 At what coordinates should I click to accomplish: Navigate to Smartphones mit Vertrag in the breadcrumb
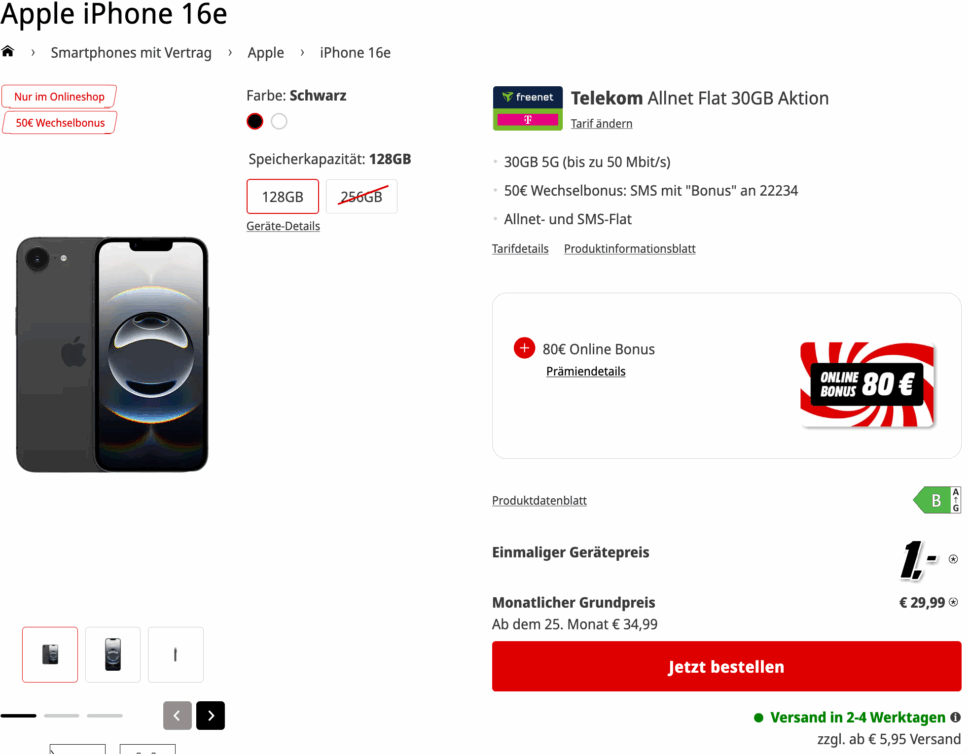(x=131, y=51)
